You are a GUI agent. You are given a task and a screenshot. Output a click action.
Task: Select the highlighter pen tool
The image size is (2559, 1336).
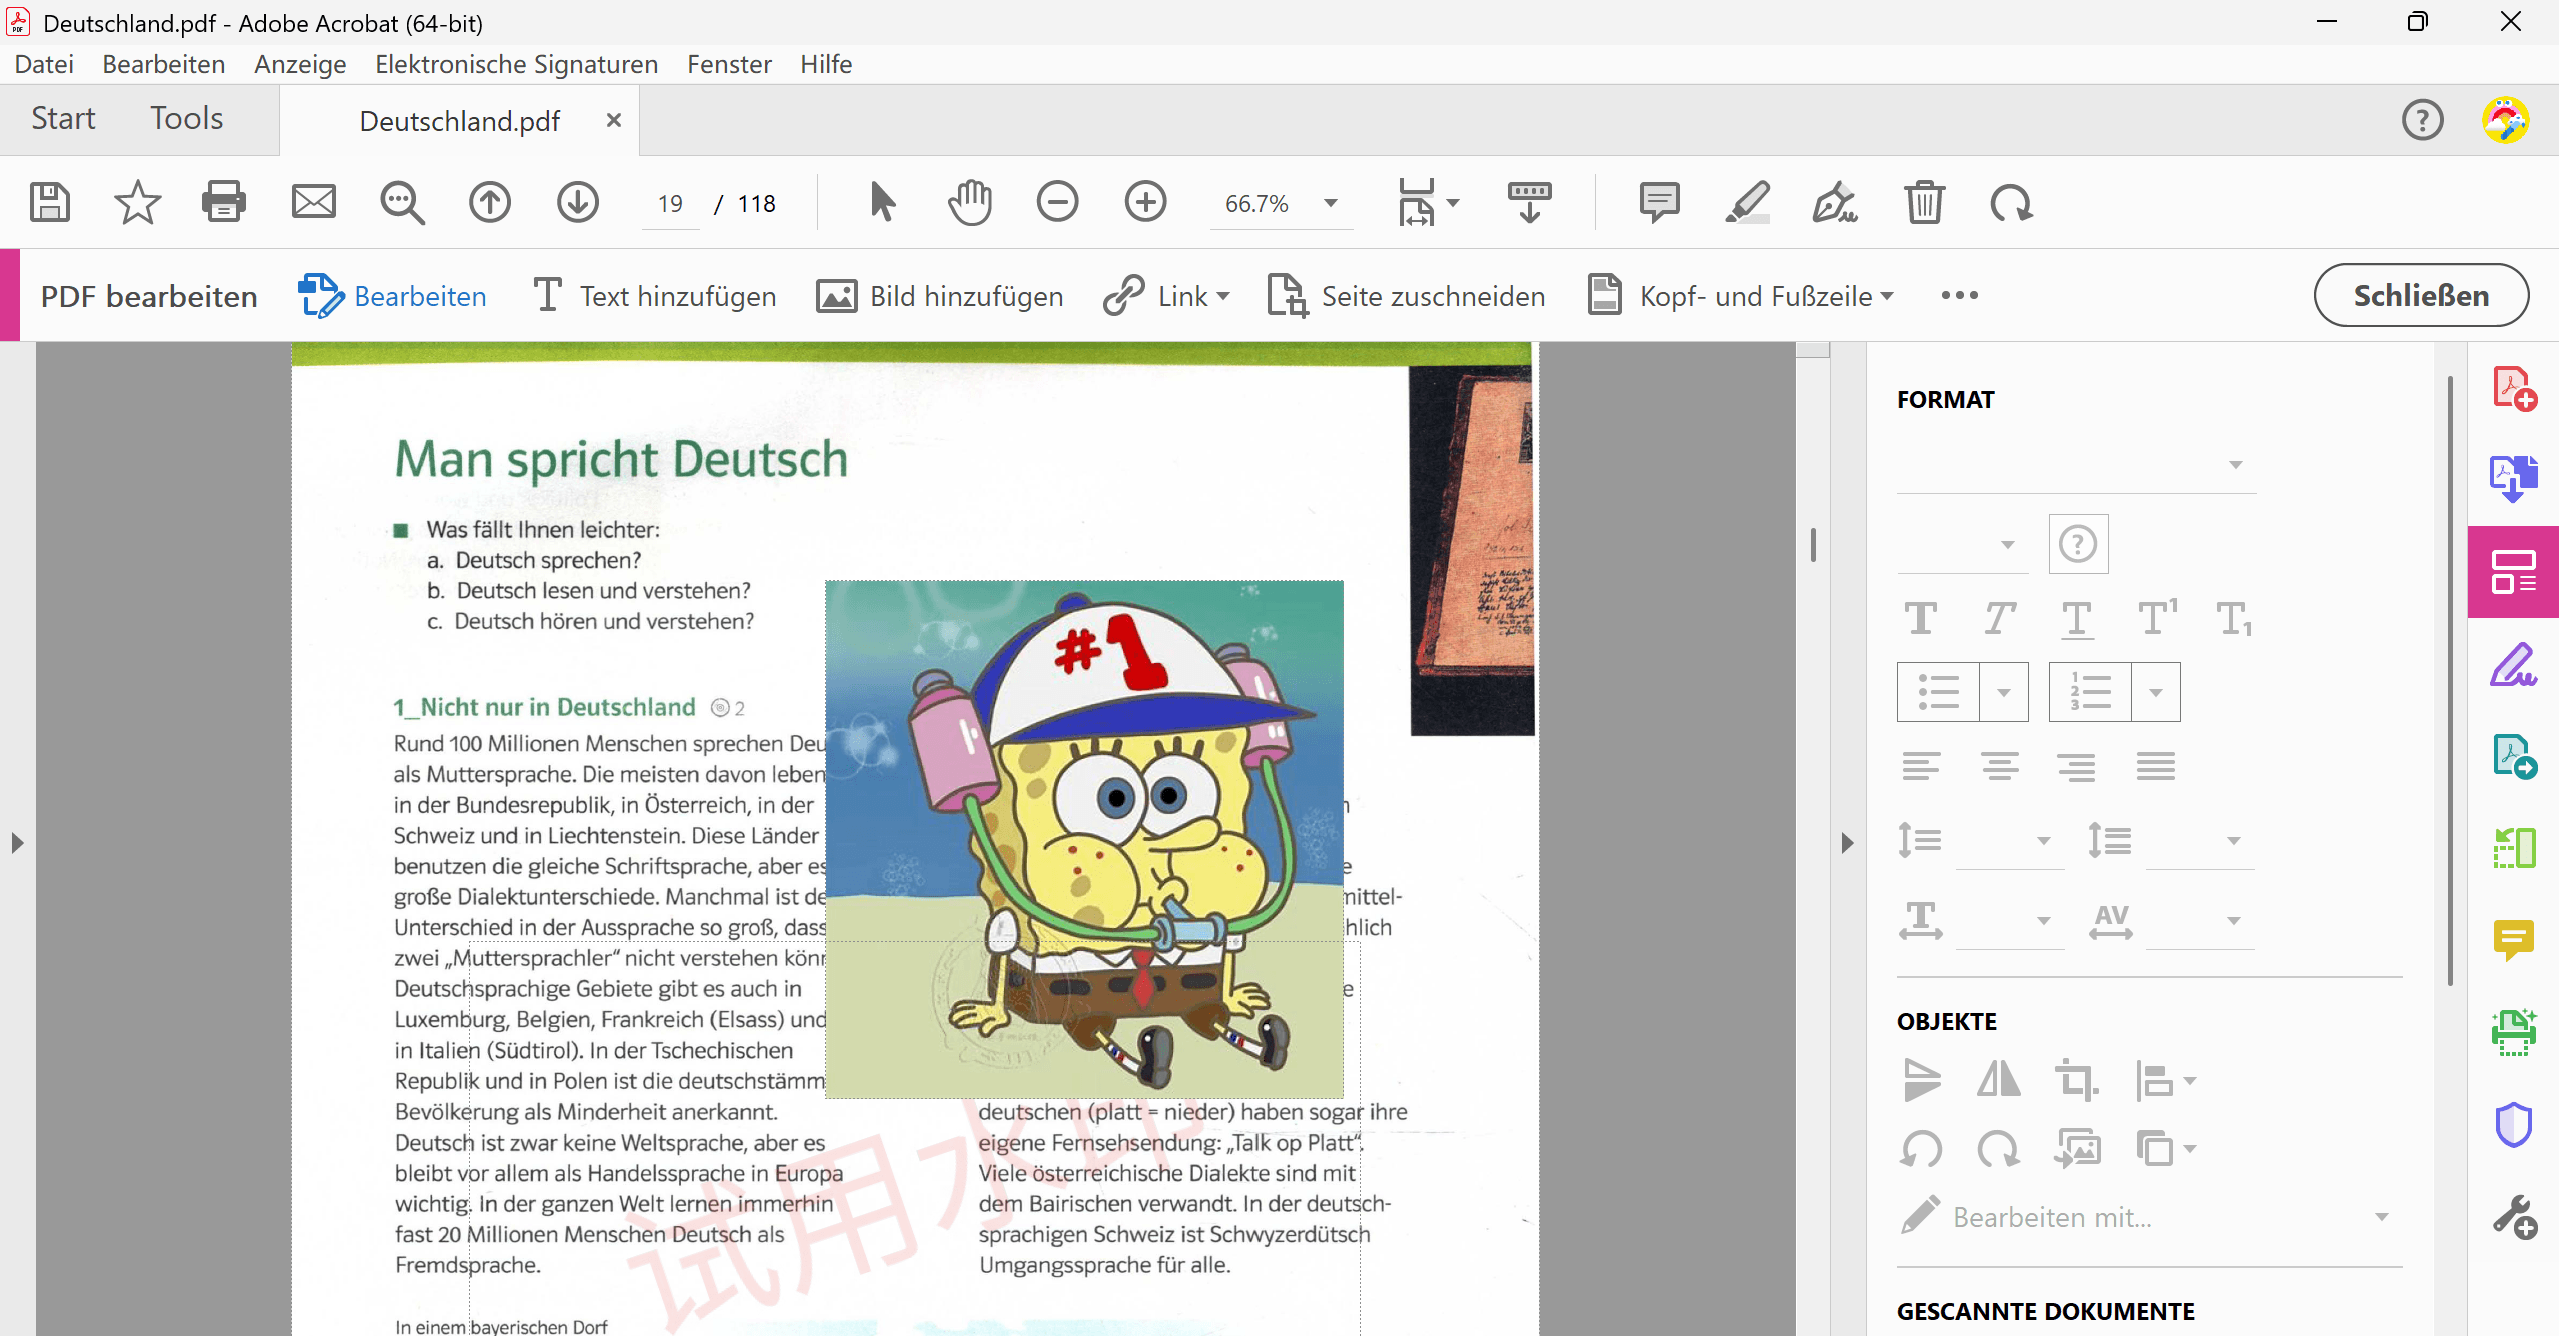[1747, 203]
